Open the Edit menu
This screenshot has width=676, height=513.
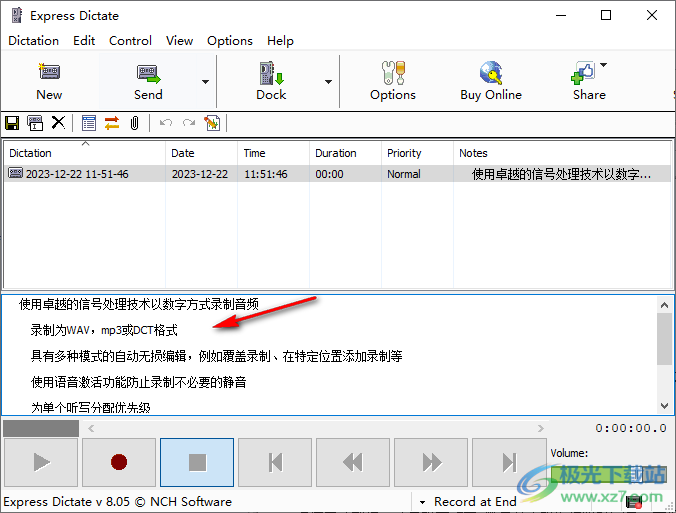coord(84,41)
